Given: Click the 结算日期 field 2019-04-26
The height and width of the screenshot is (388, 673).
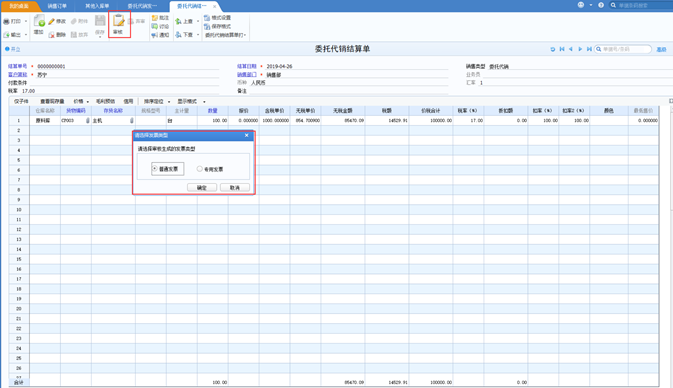Looking at the screenshot, I should point(357,67).
